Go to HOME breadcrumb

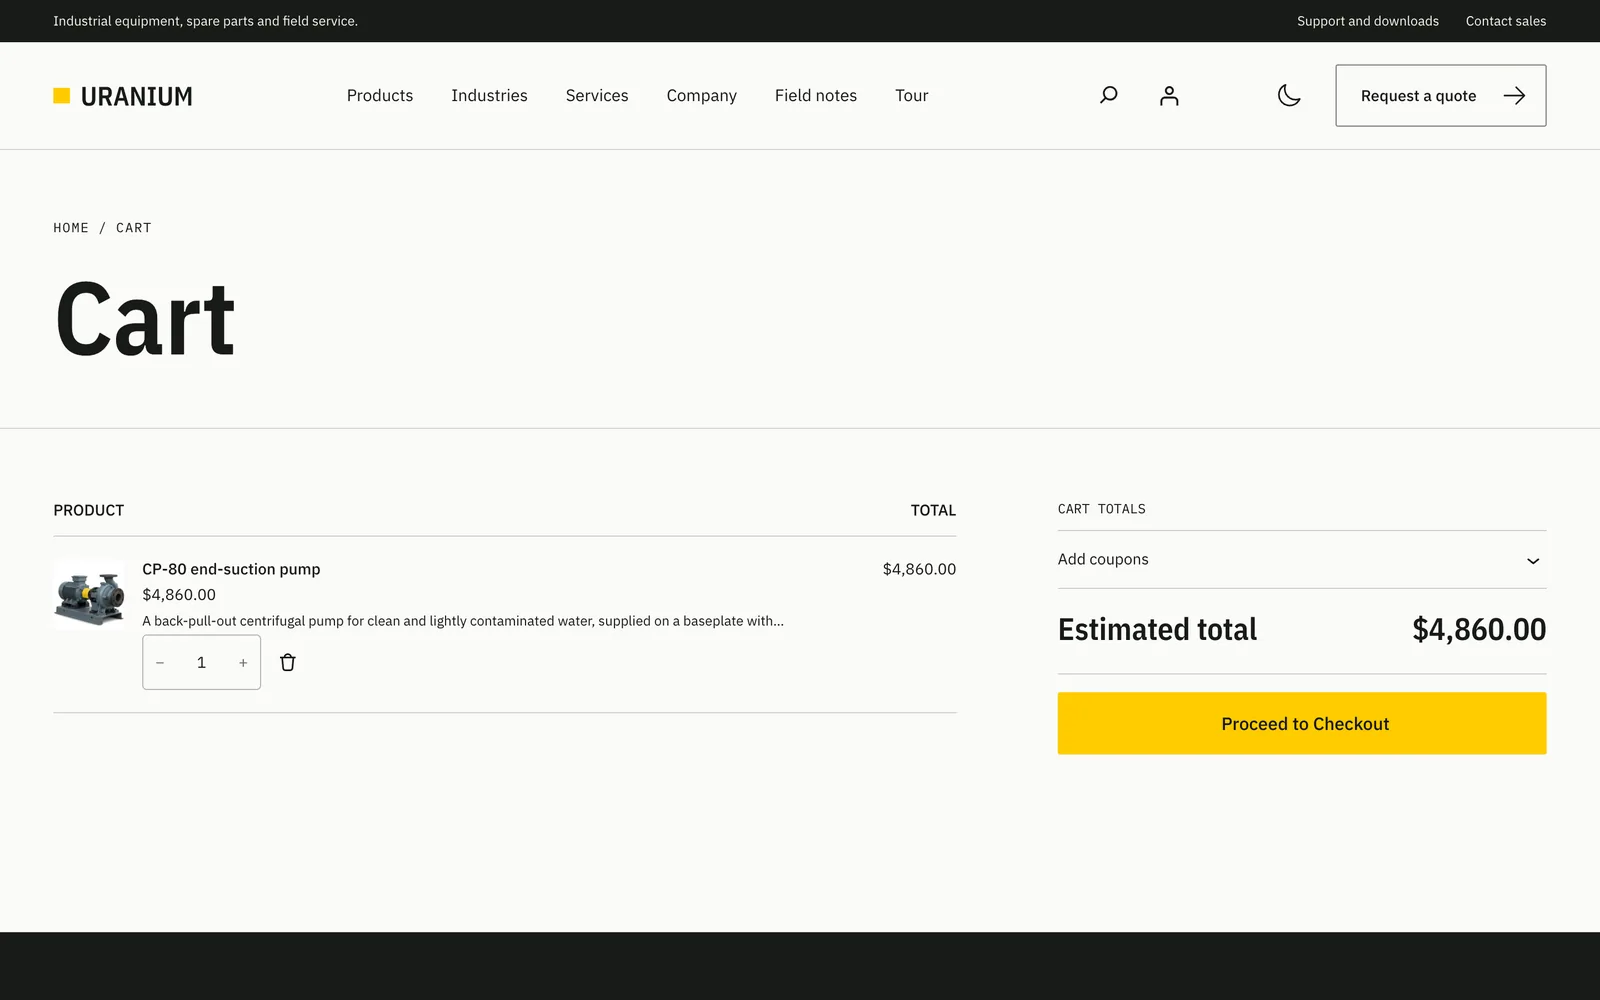click(x=71, y=228)
